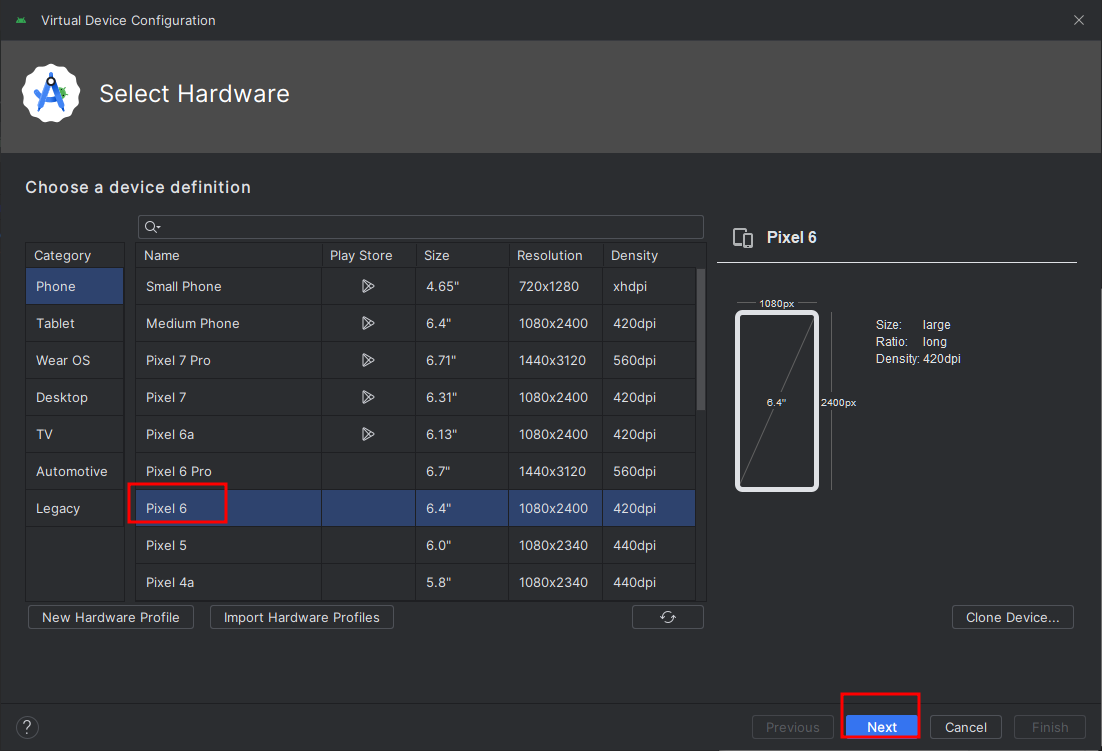The height and width of the screenshot is (751, 1102).
Task: Click Import Hardware Profiles button
Action: (x=302, y=617)
